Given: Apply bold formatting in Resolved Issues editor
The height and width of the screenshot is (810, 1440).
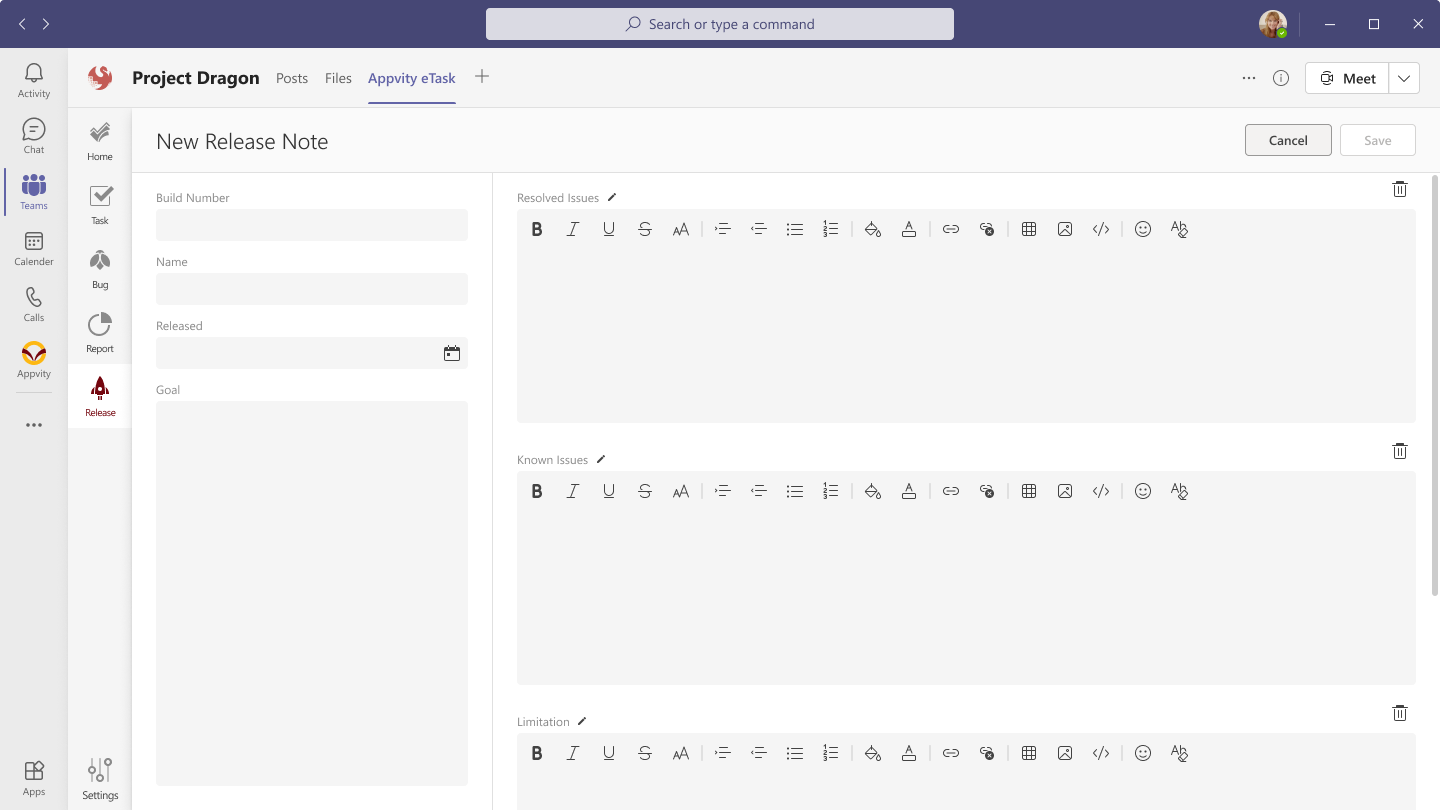Looking at the screenshot, I should [x=537, y=229].
